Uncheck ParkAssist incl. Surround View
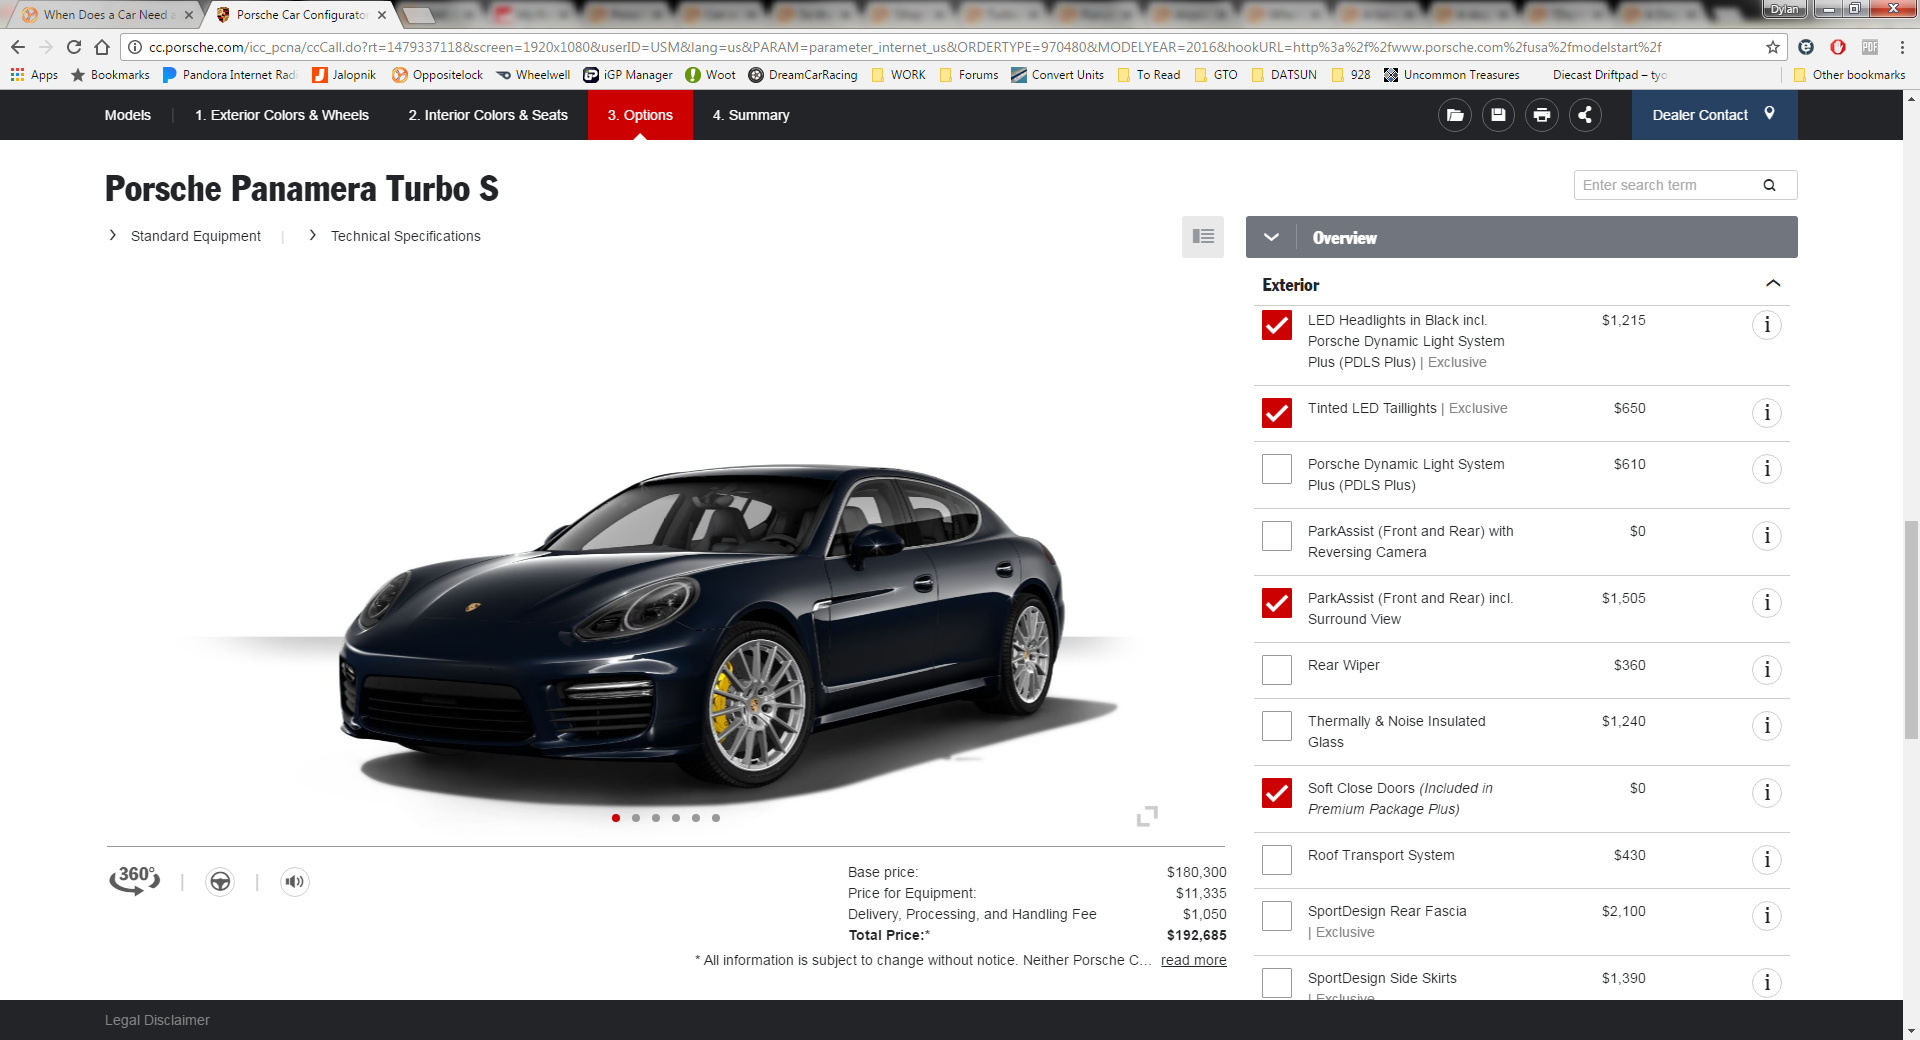 [1277, 603]
